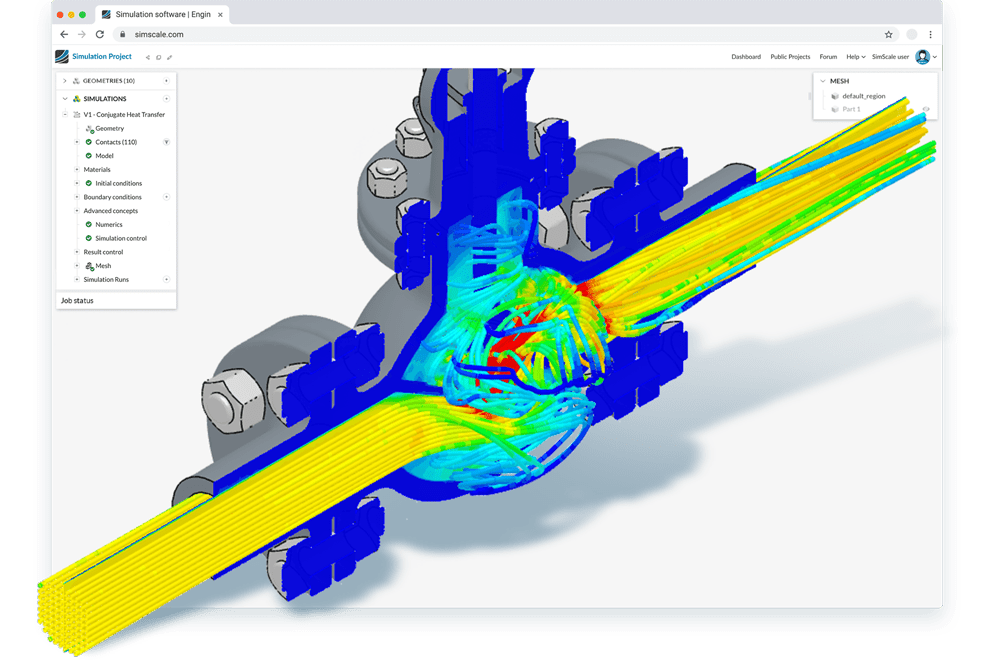Click the SIMULATIONS hexagon icon
This screenshot has width=993, height=660.
coord(79,97)
